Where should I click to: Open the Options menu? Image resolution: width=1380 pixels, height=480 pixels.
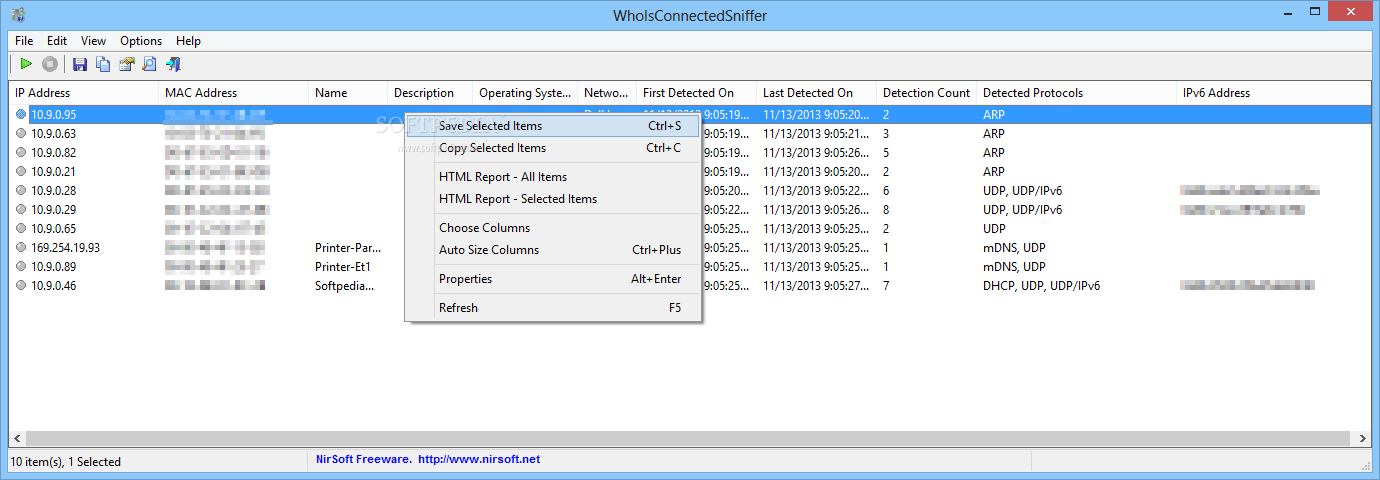(x=141, y=41)
